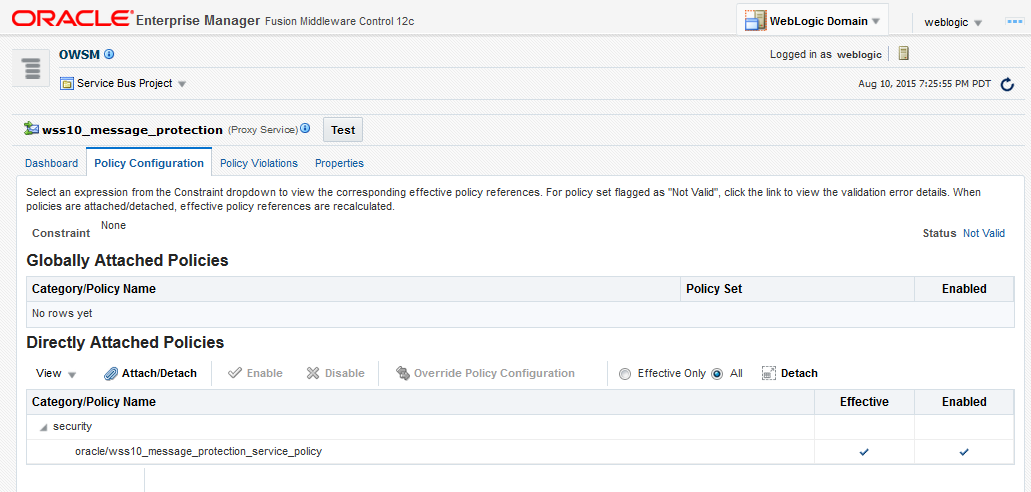The width and height of the screenshot is (1031, 492).
Task: Click the refresh page icon
Action: tap(1007, 84)
